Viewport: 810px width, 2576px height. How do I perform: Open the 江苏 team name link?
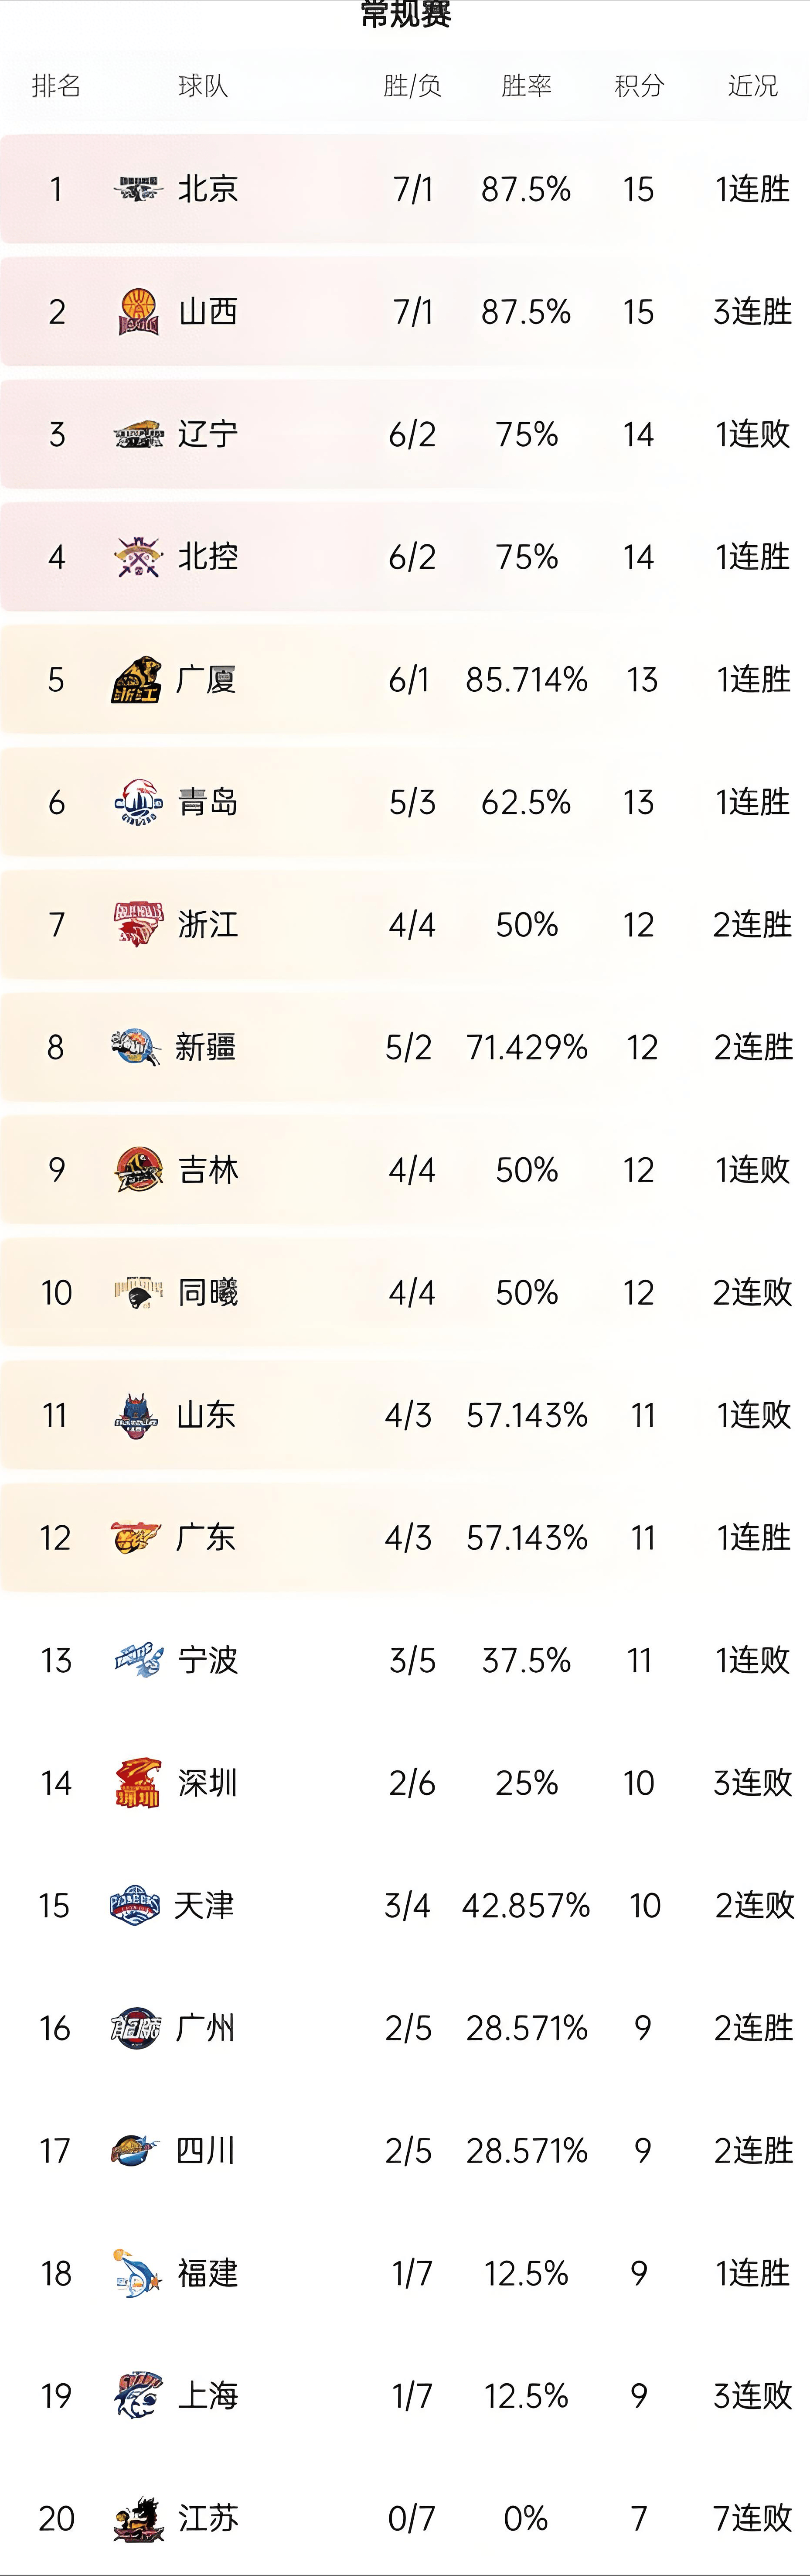(x=208, y=2518)
